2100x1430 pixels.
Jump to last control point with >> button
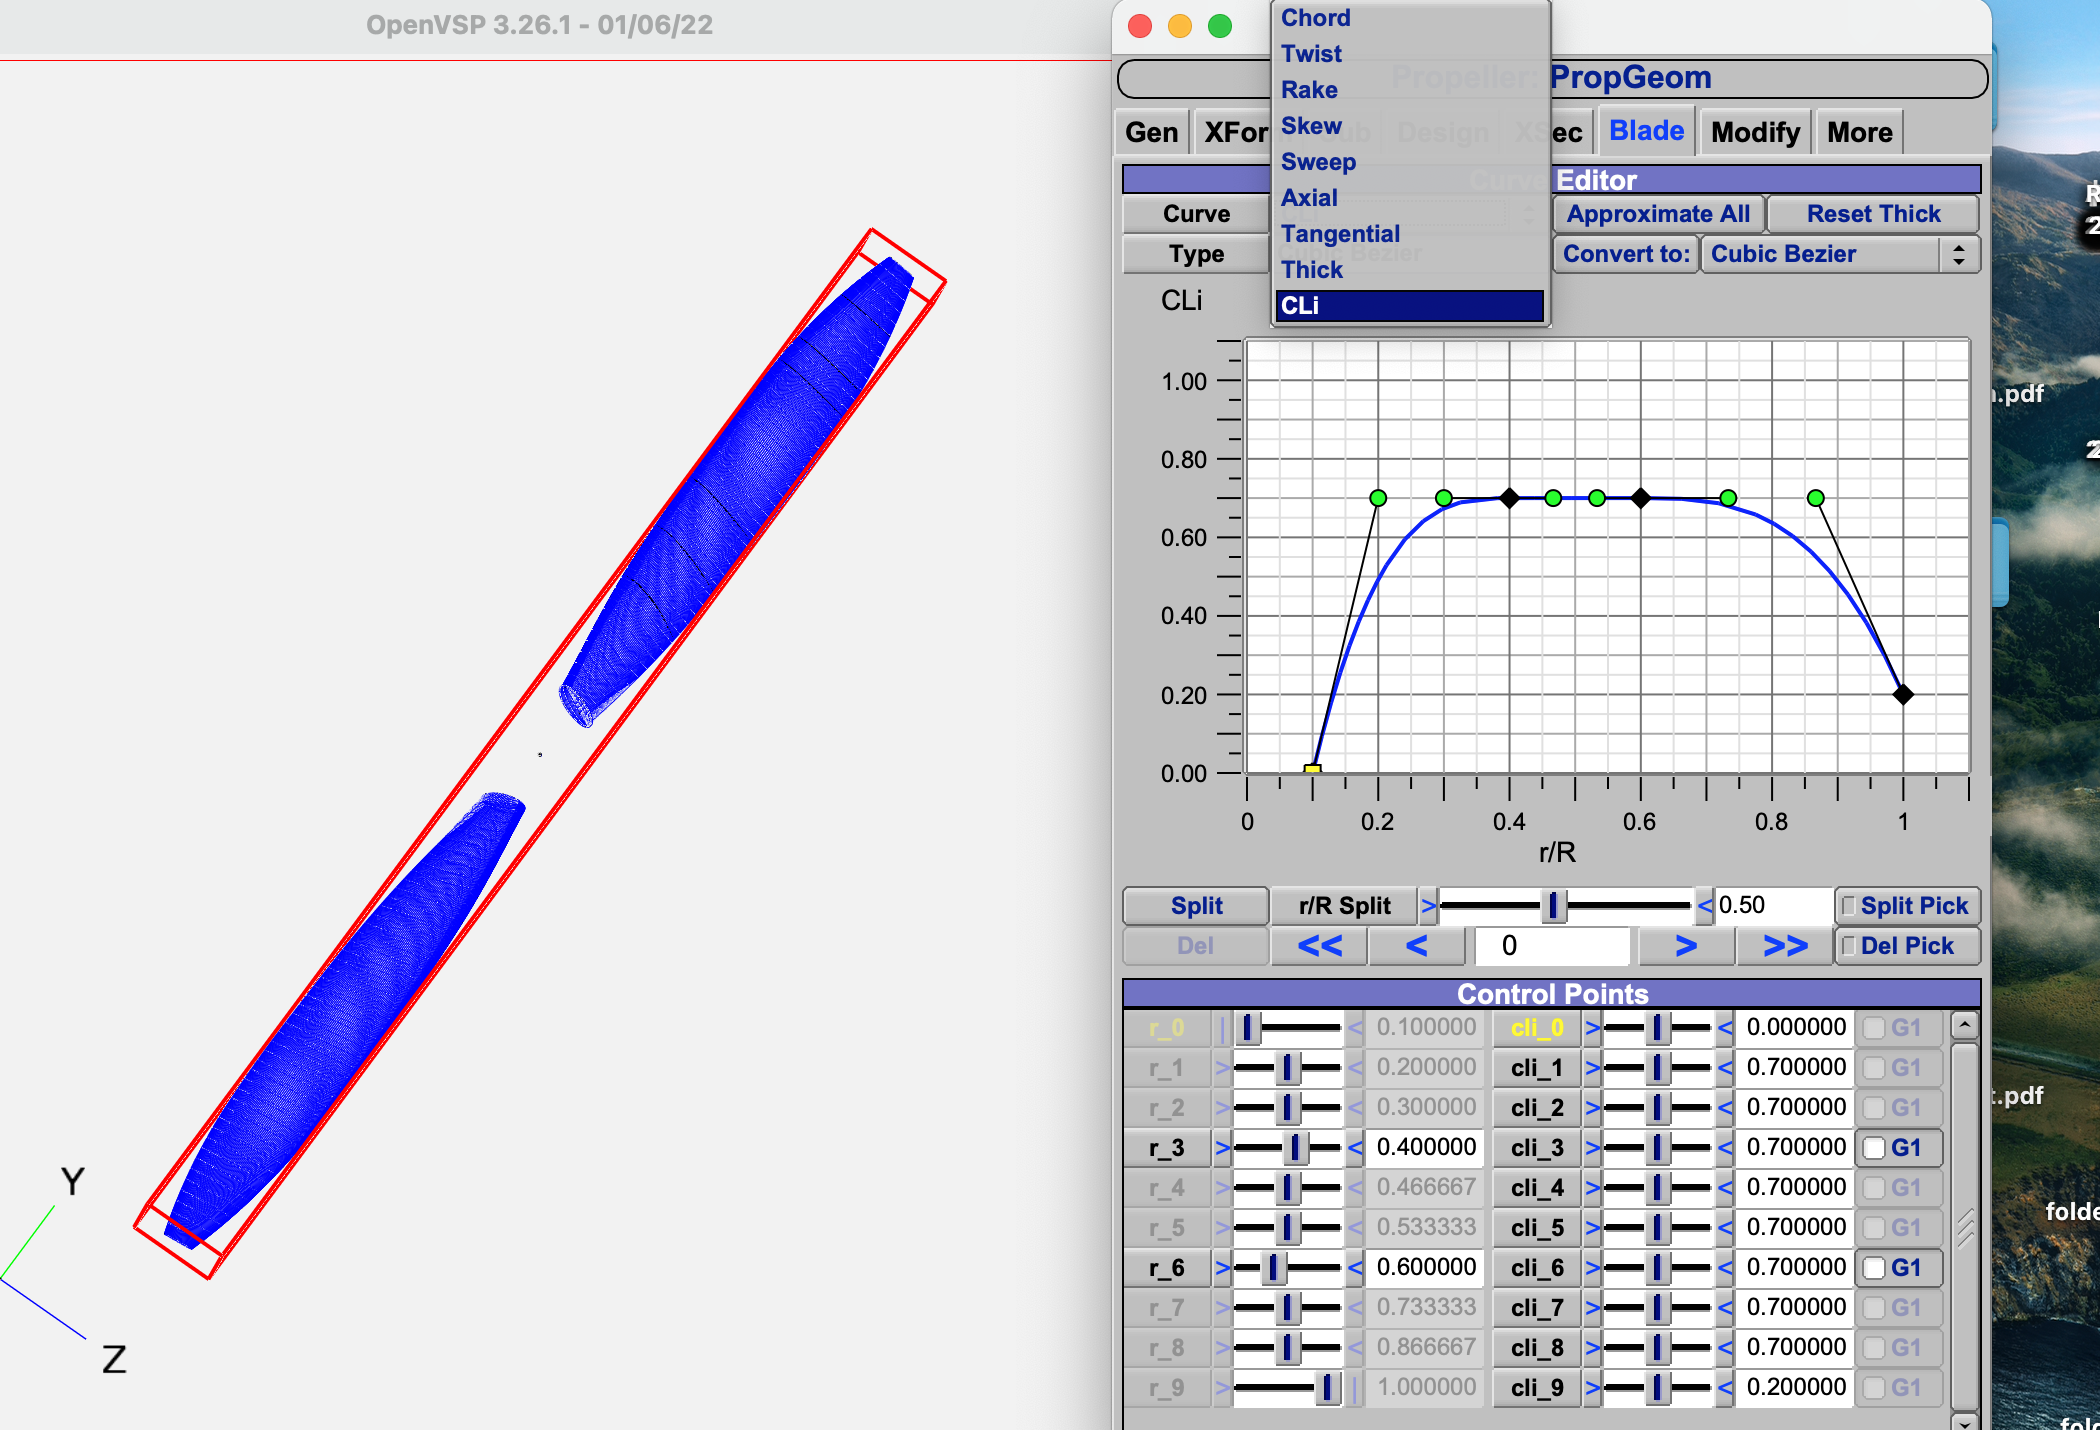(x=1785, y=946)
